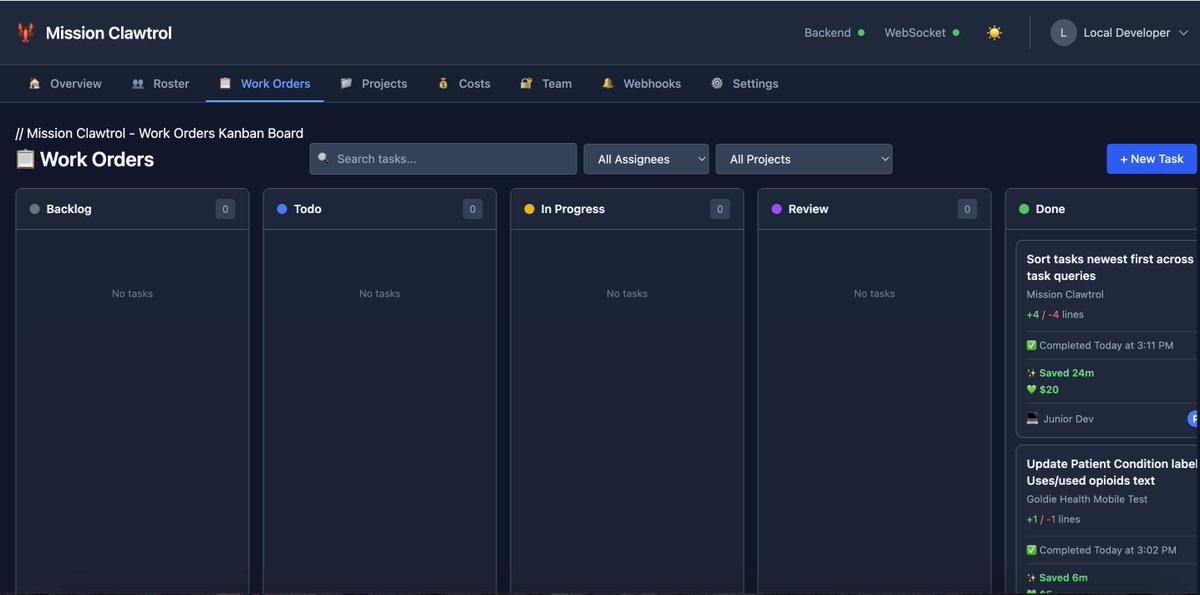1200x595 pixels.
Task: Click the Backend status label
Action: coord(828,33)
